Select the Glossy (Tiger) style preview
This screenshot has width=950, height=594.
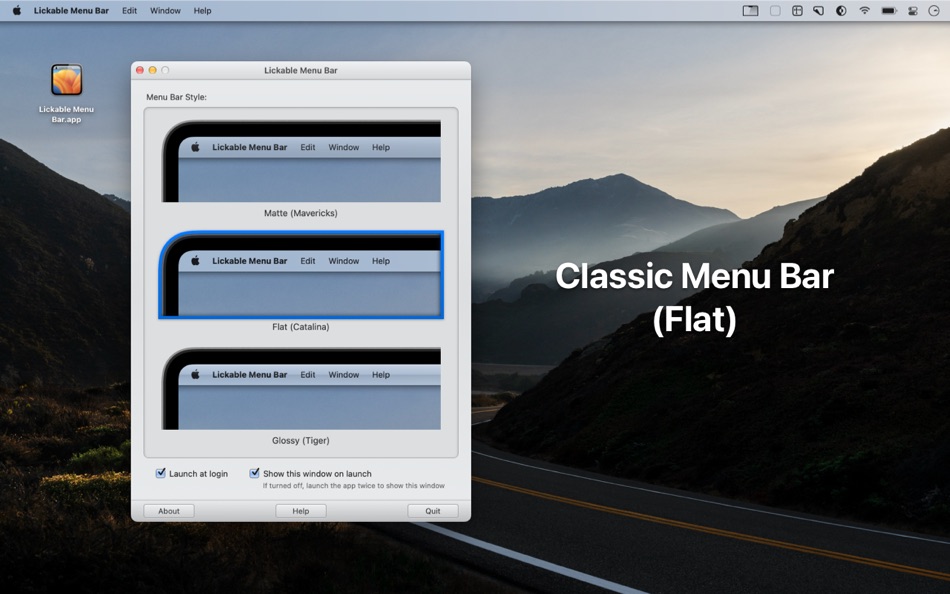(x=300, y=388)
